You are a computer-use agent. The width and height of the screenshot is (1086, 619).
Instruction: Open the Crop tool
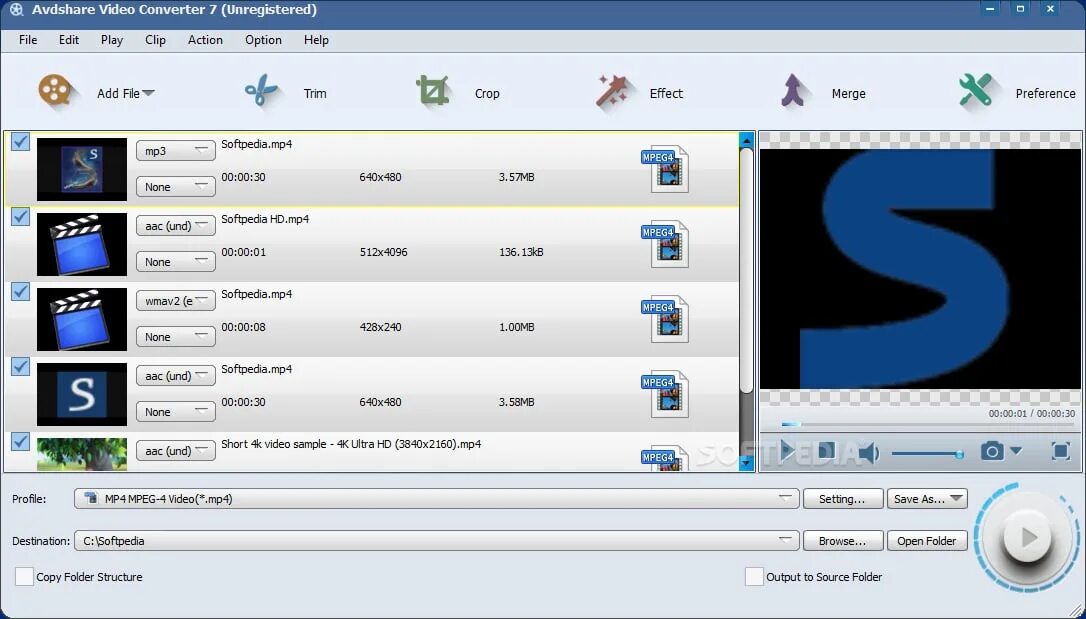(x=433, y=91)
